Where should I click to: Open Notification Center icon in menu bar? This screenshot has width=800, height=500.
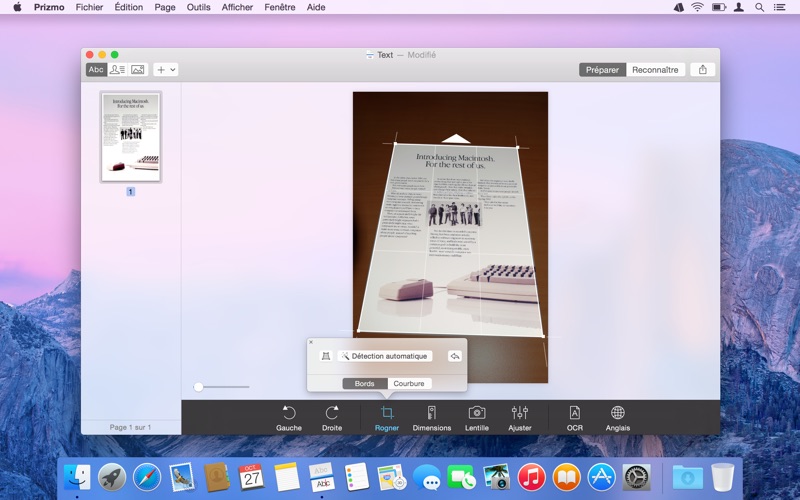(x=779, y=7)
